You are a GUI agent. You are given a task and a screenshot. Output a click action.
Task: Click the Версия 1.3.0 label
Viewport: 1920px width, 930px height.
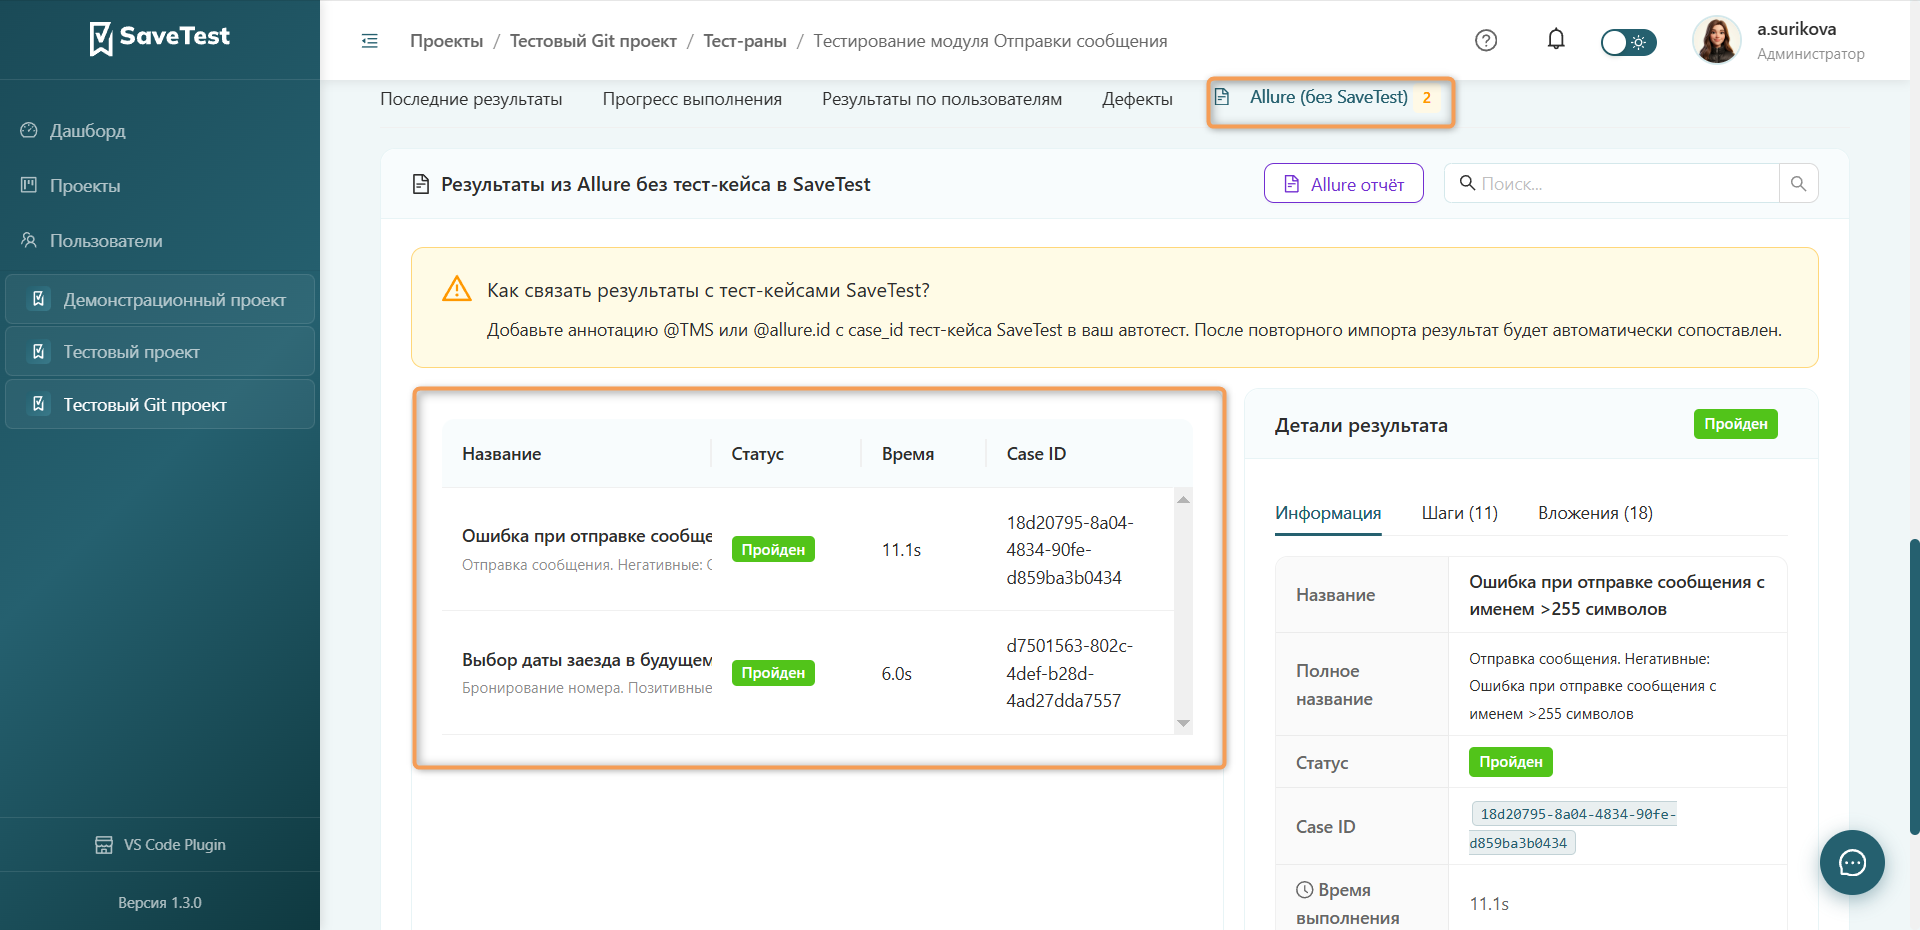pos(160,903)
